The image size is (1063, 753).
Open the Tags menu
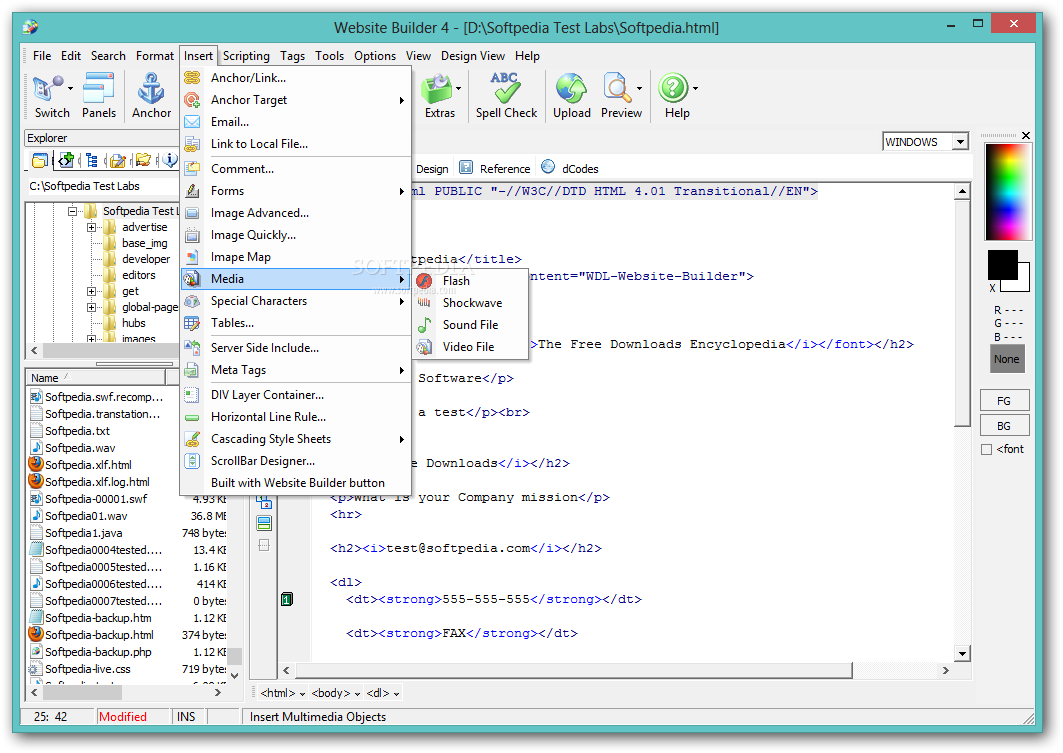tap(292, 56)
